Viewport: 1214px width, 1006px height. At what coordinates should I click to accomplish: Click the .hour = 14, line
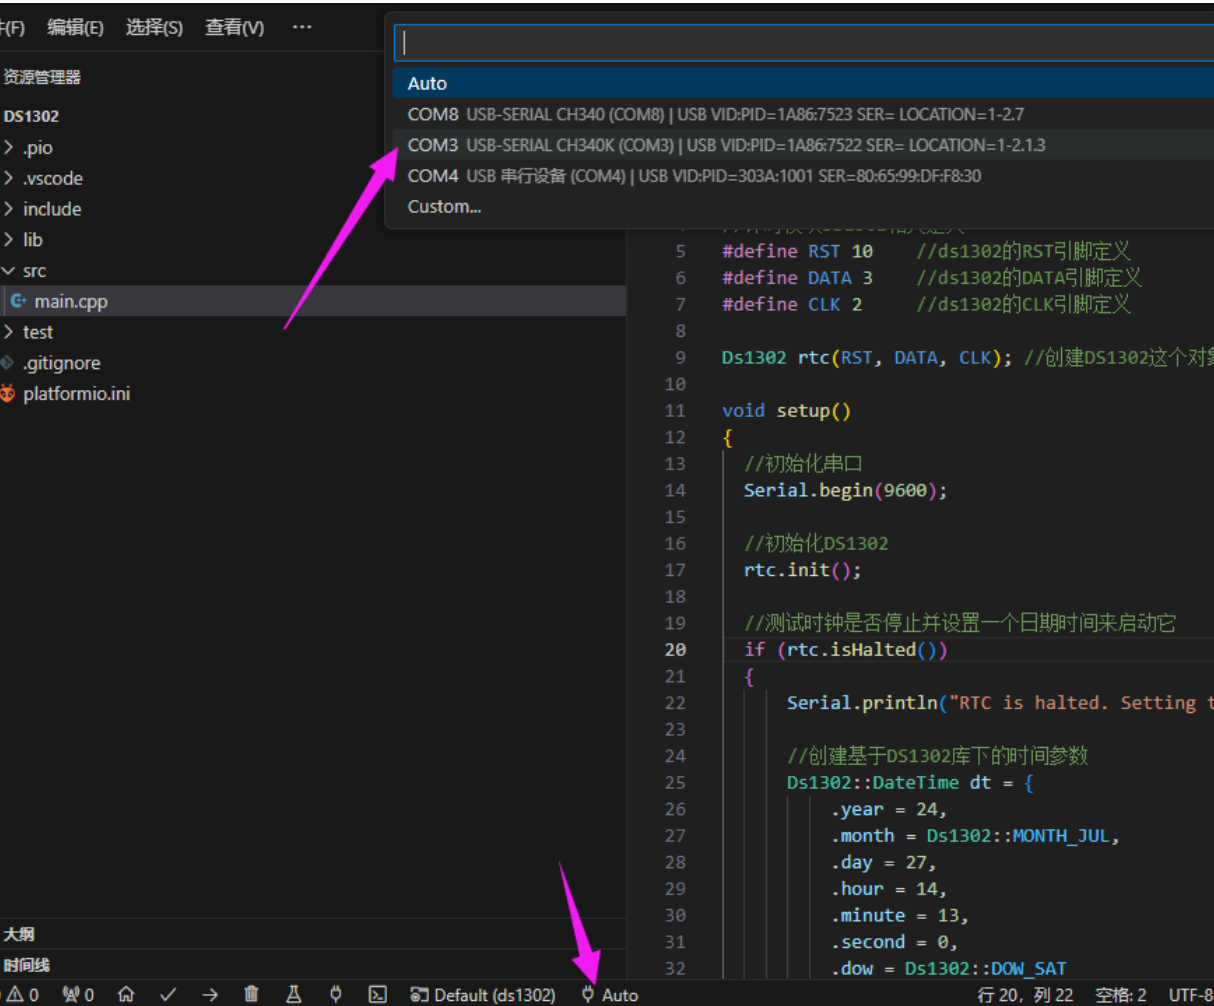pos(888,889)
